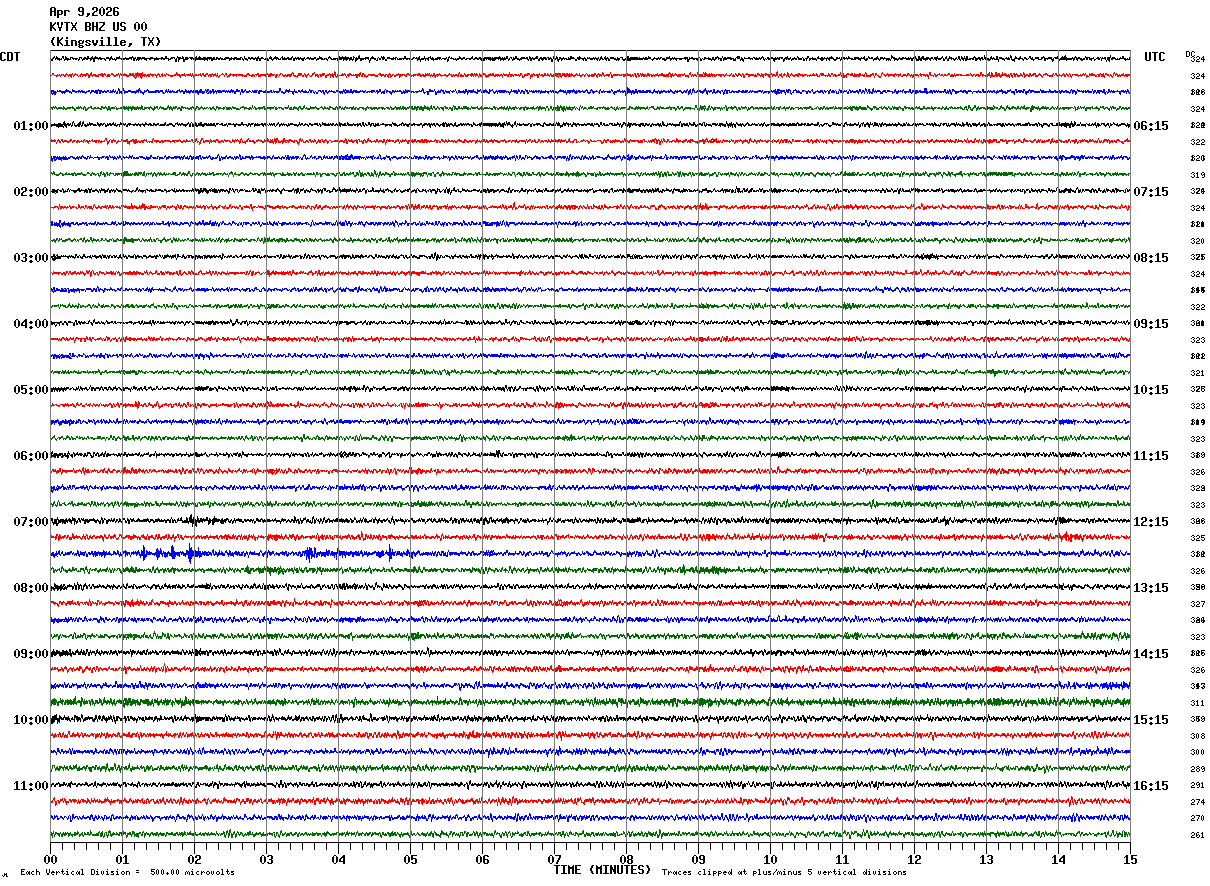1210x886 pixels.
Task: Click the 10:15 UTC time label
Action: tap(1151, 390)
